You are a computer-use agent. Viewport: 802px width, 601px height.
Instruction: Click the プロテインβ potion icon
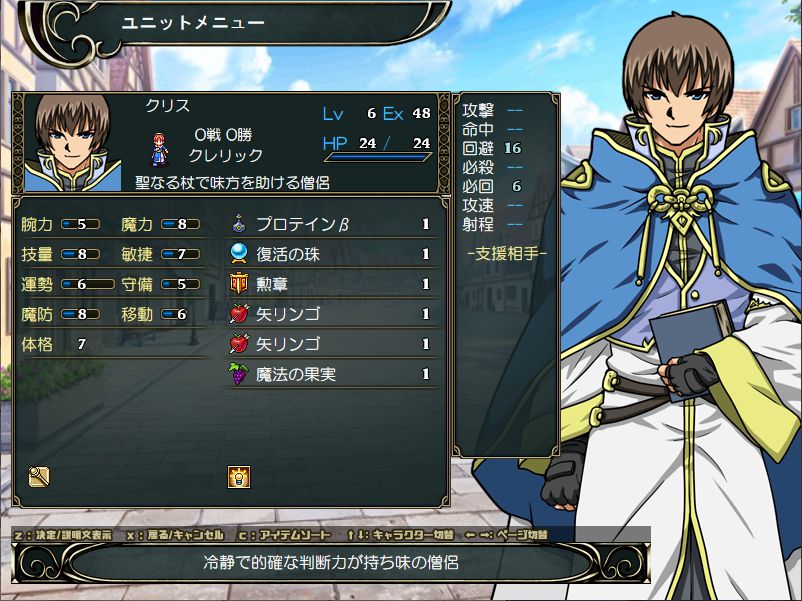point(239,224)
